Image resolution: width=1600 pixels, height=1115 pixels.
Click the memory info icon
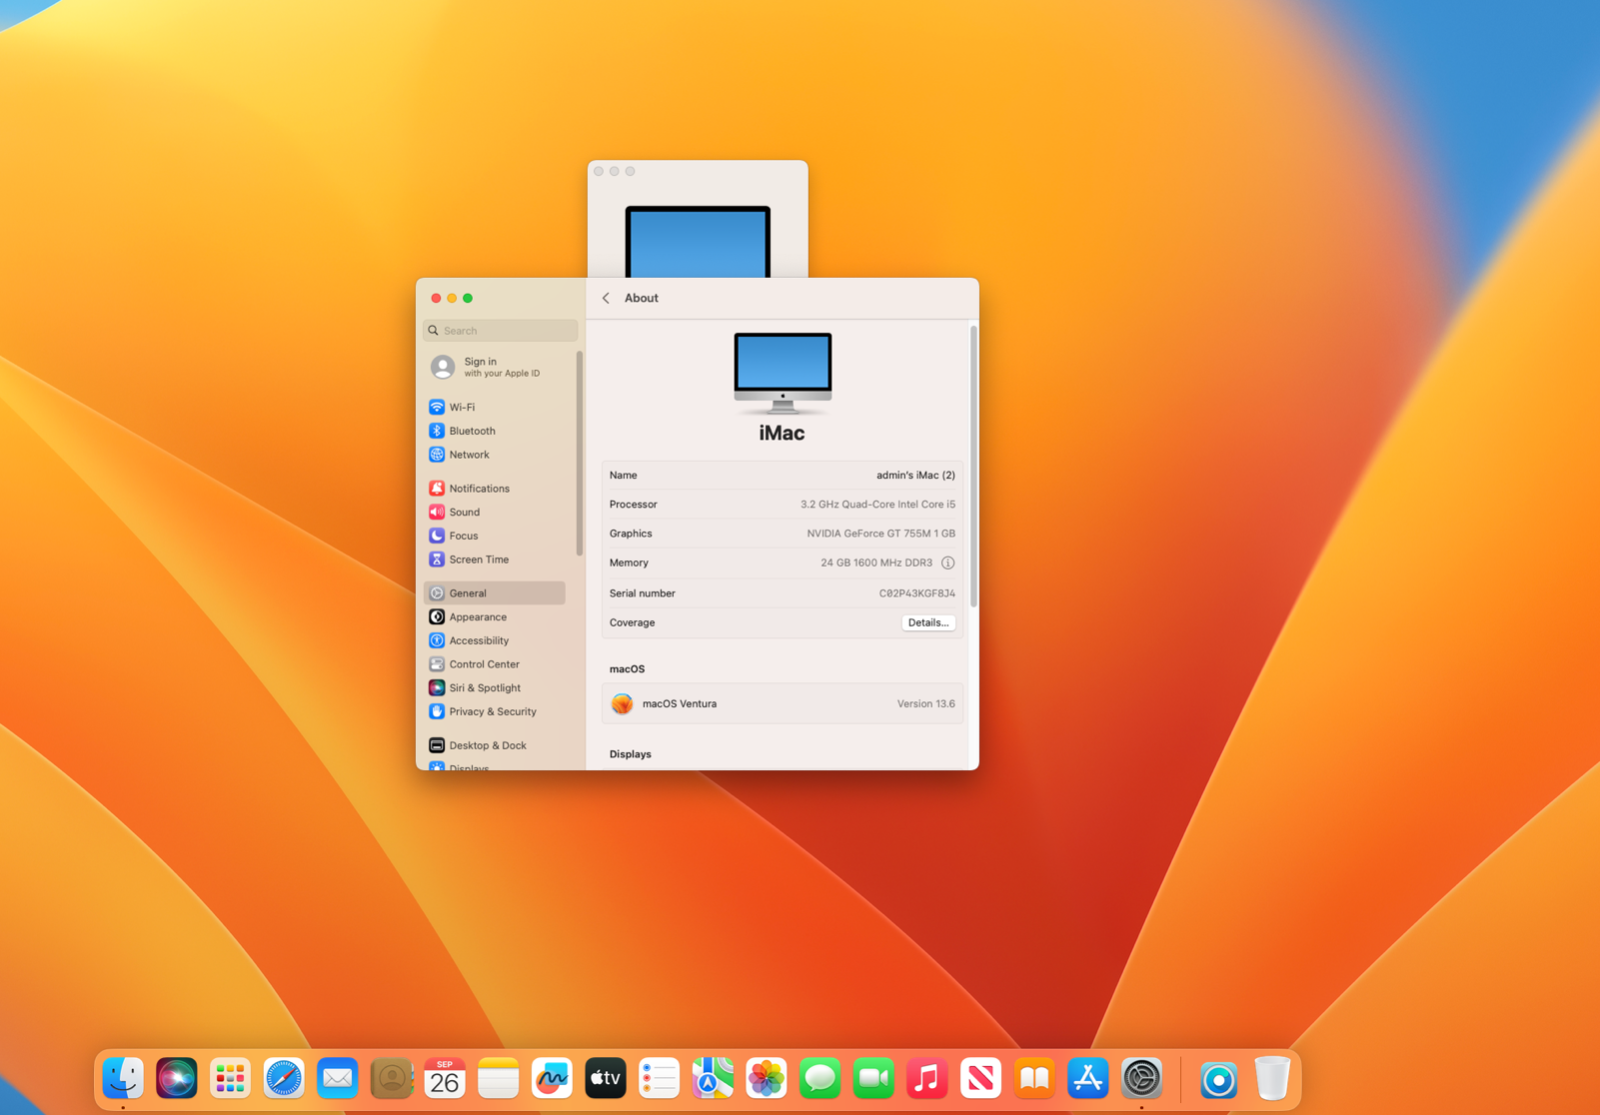[948, 563]
